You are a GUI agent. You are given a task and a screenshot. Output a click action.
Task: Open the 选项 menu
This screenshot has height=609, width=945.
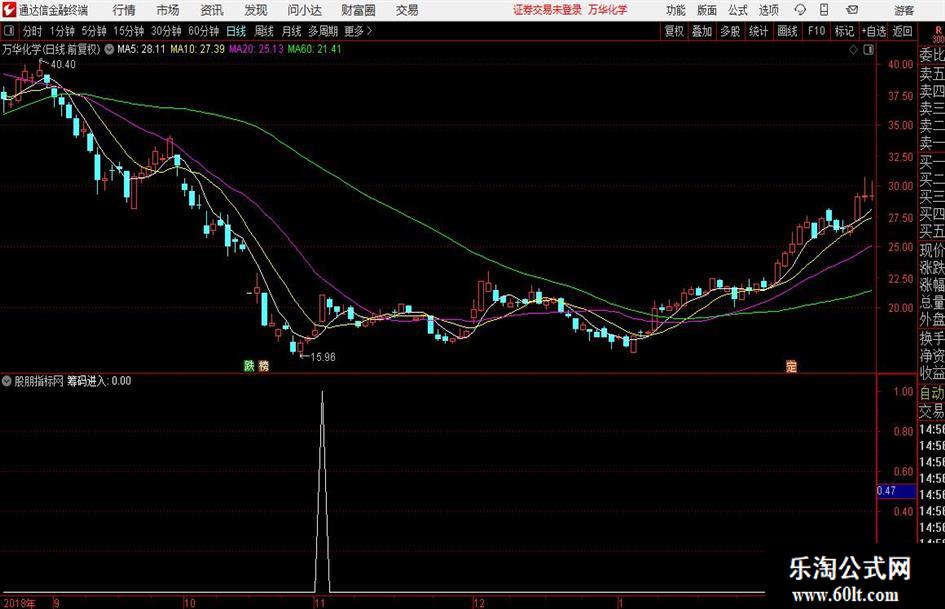(768, 10)
